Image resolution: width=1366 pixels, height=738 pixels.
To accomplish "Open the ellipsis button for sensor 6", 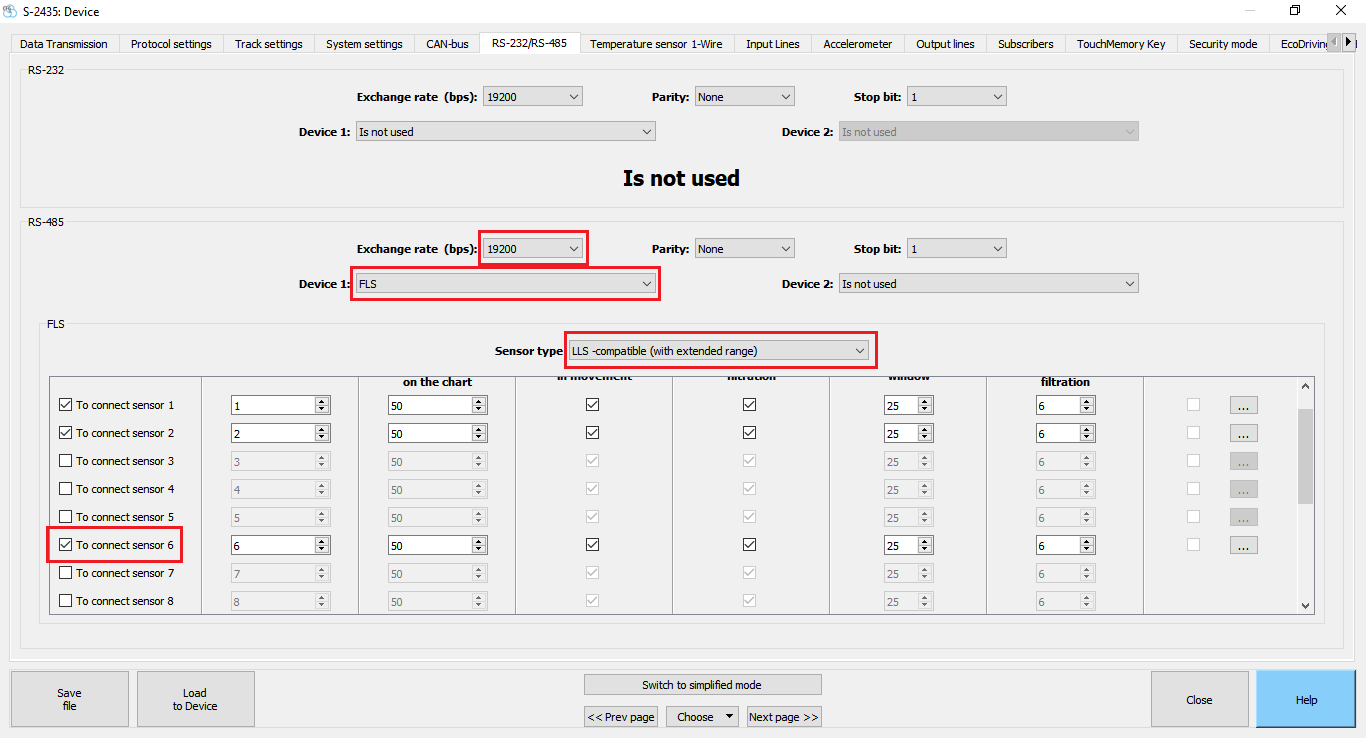I will (x=1243, y=545).
